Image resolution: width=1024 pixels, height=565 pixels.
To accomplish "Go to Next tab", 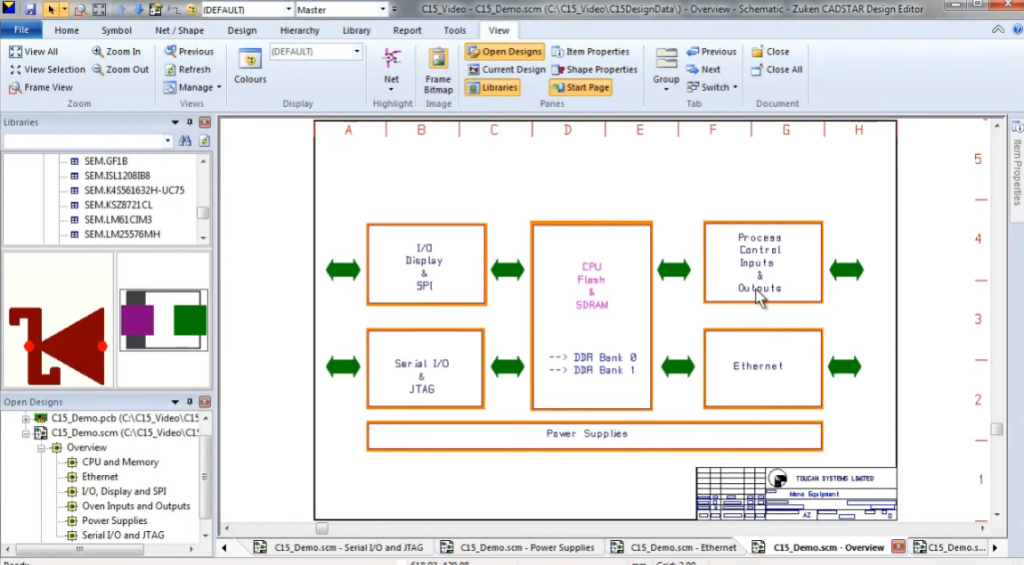I will click(703, 69).
